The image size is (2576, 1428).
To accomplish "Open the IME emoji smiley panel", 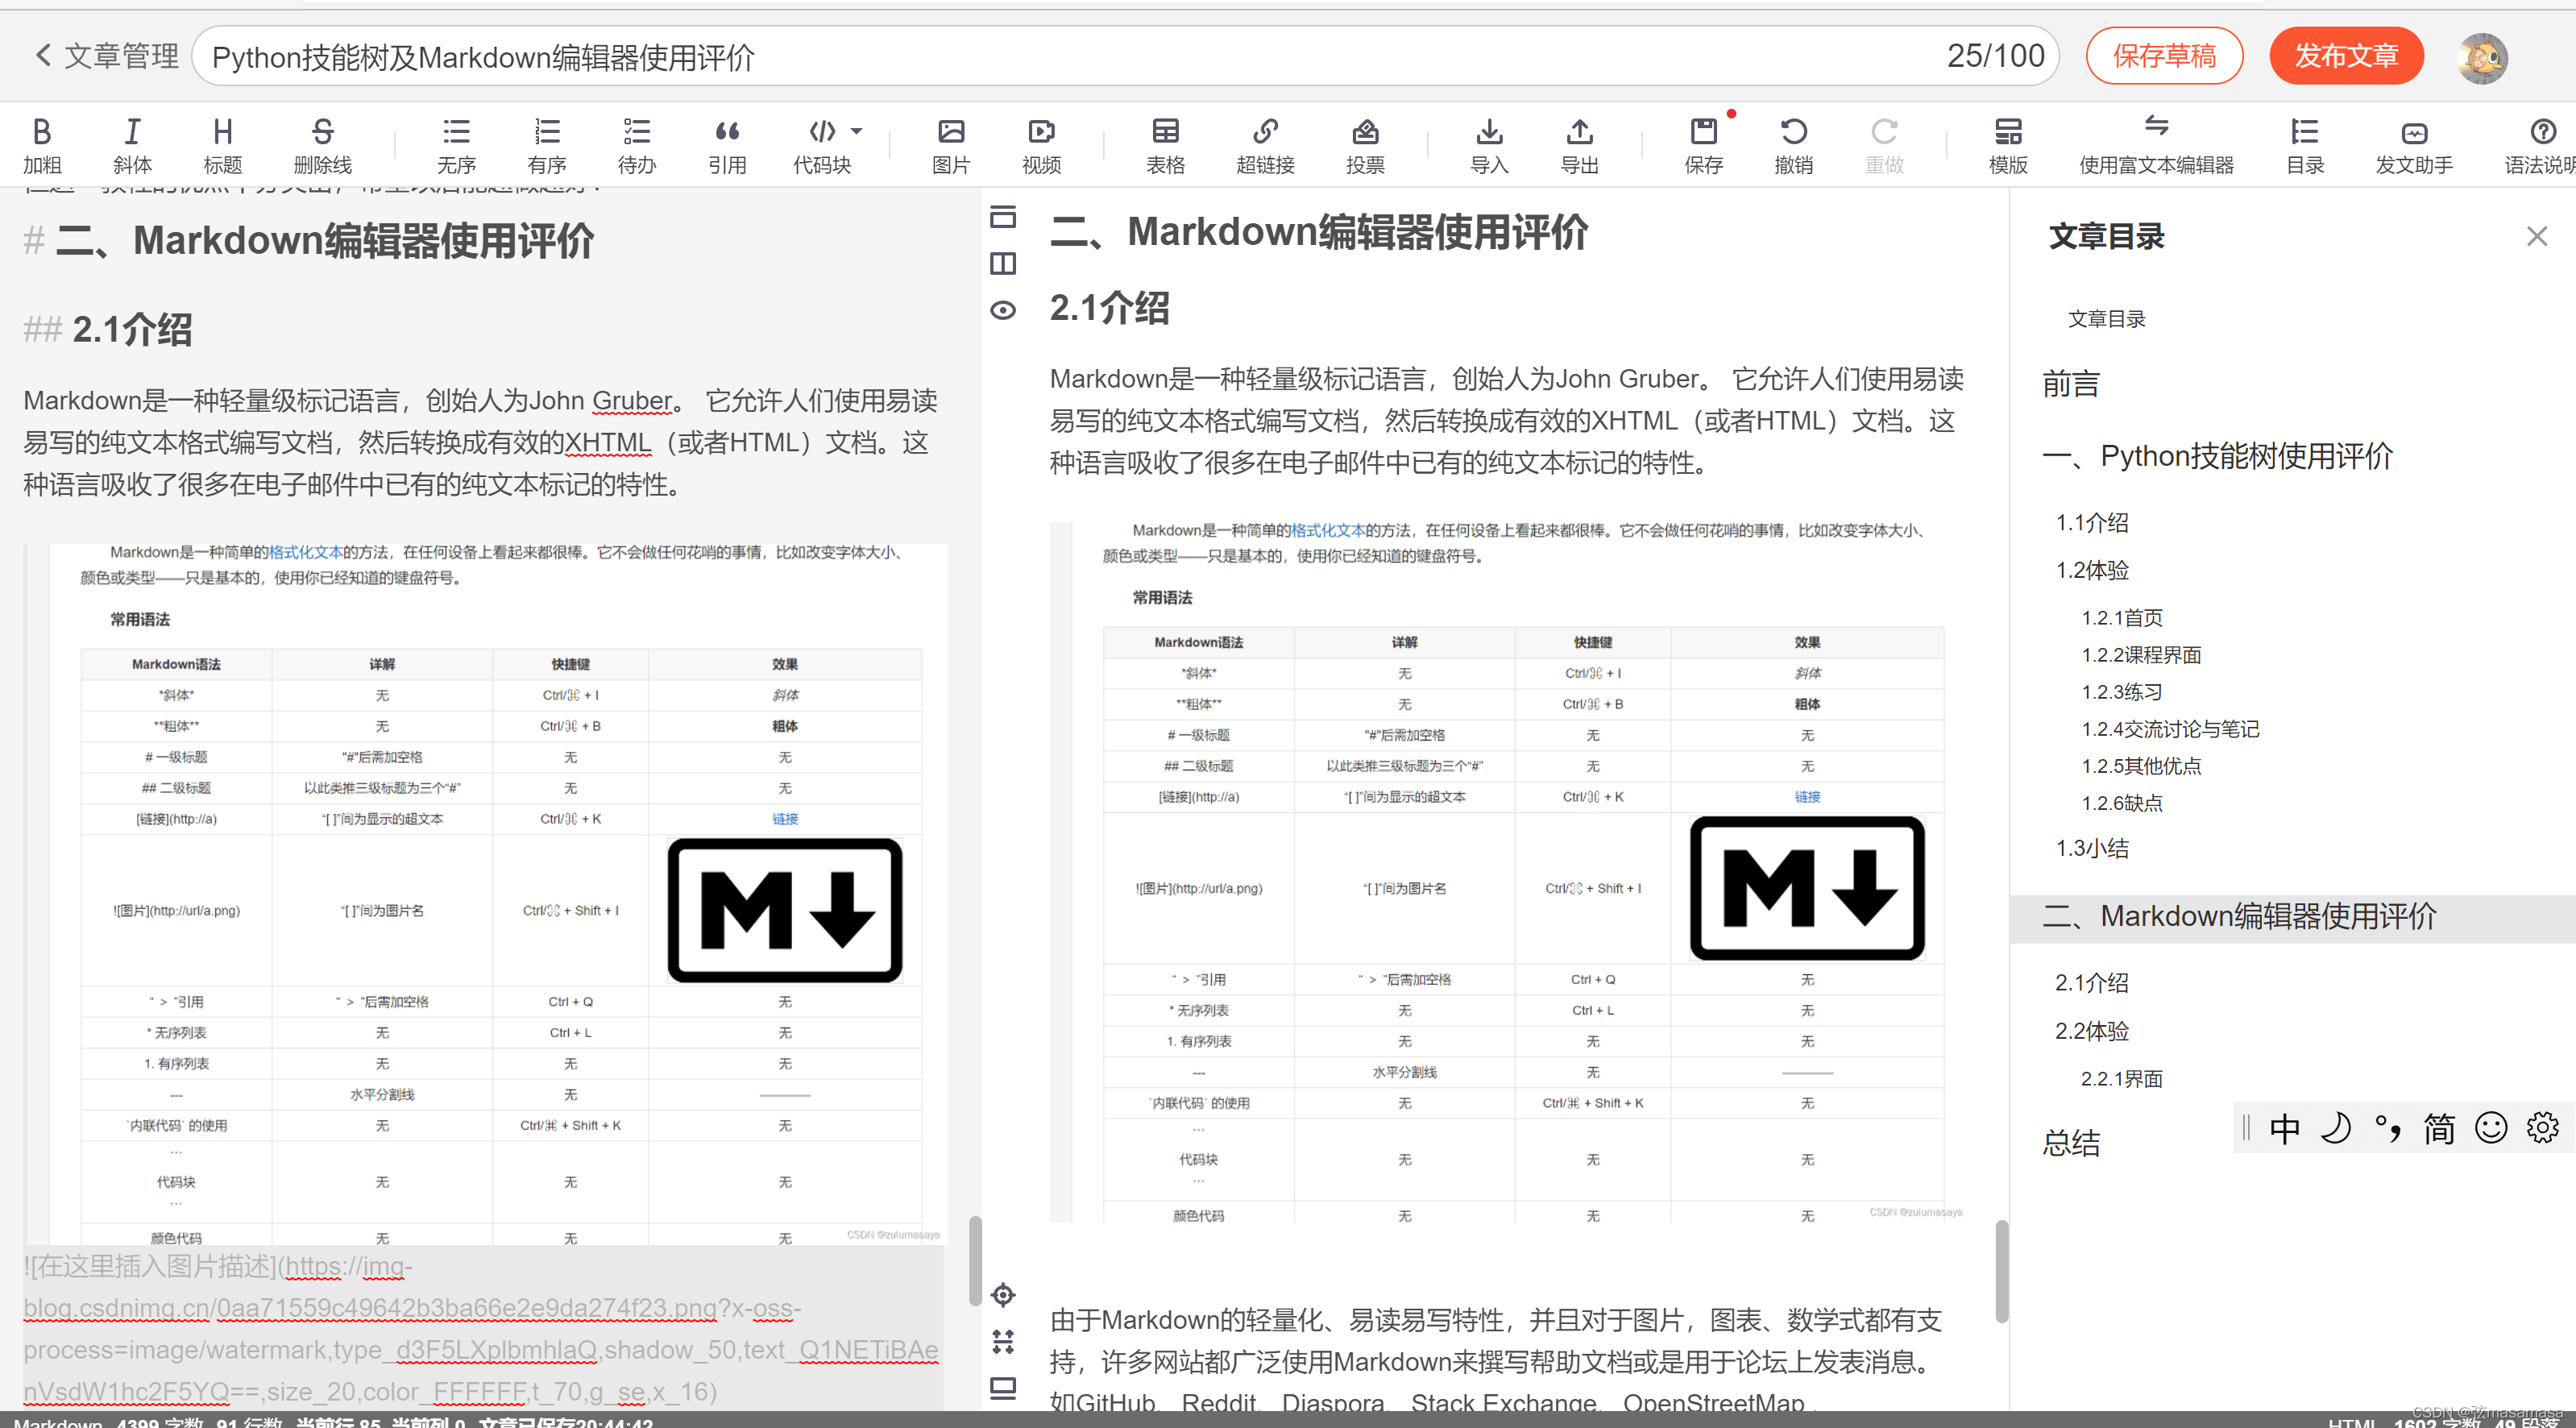I will pos(2490,1128).
